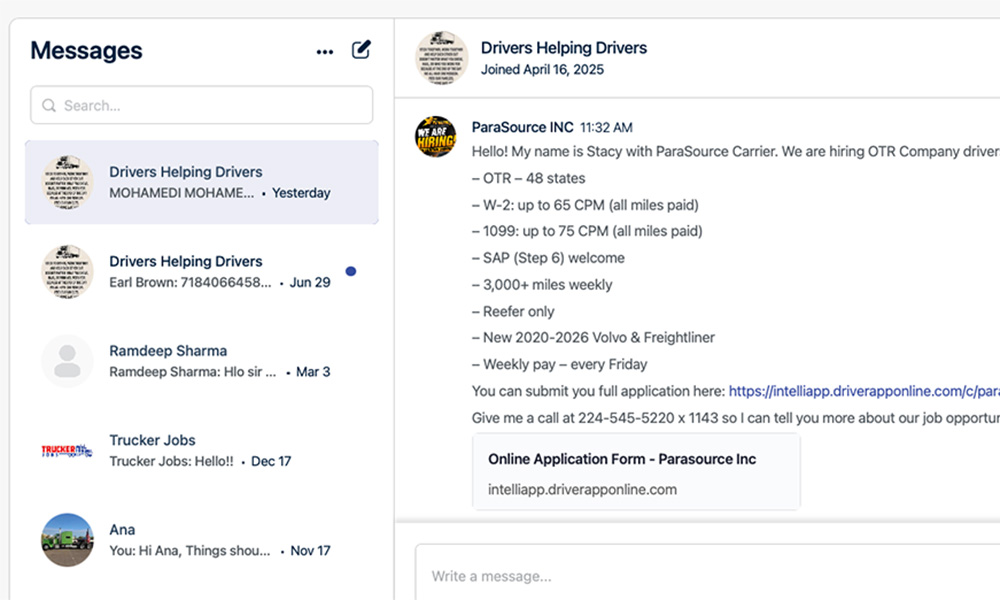Click the compose new message icon

(x=361, y=50)
